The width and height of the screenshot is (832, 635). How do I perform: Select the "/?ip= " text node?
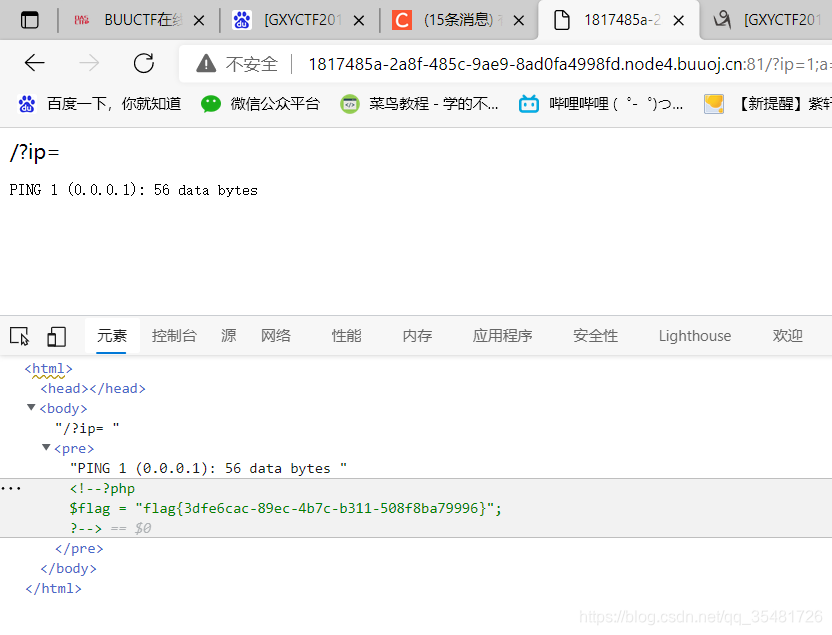[87, 429]
